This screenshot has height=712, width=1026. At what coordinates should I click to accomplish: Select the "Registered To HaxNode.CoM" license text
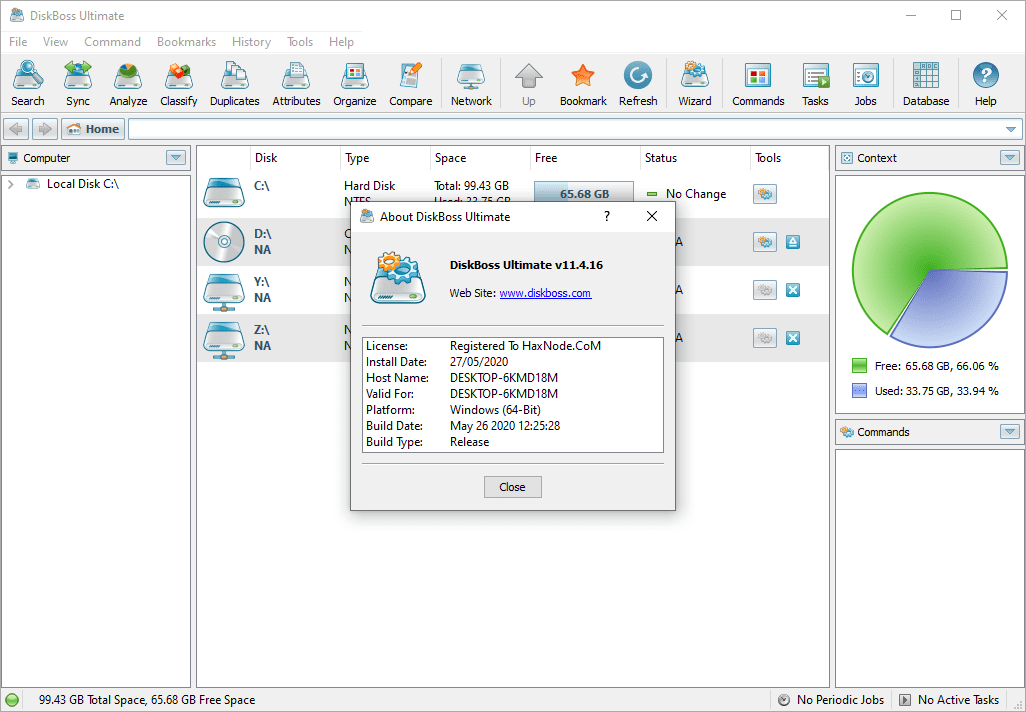tap(525, 346)
